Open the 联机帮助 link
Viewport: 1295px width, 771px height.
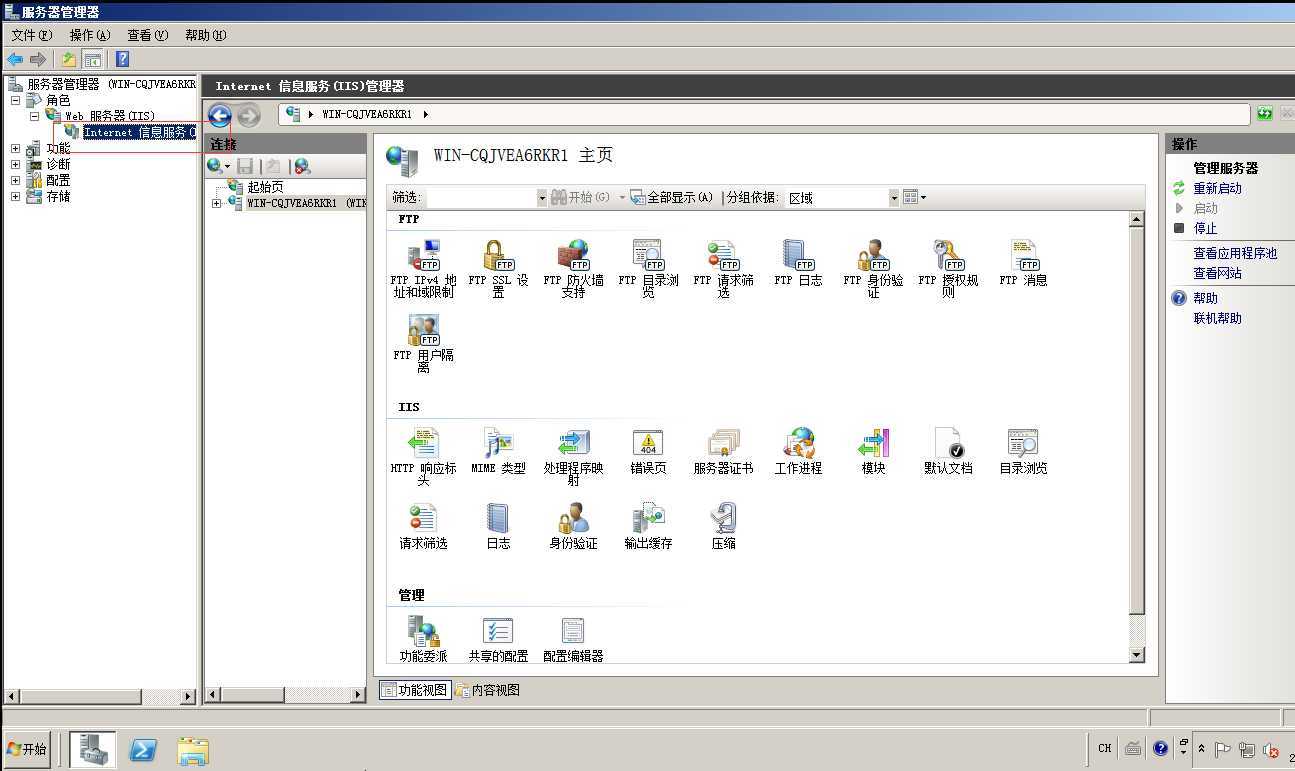pyautogui.click(x=1217, y=318)
